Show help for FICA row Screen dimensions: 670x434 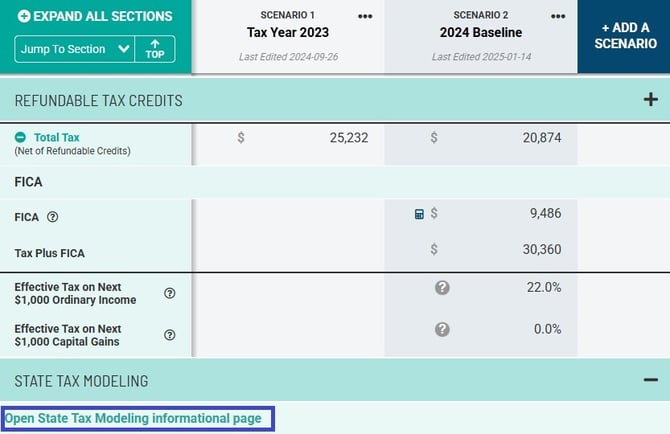[53, 216]
